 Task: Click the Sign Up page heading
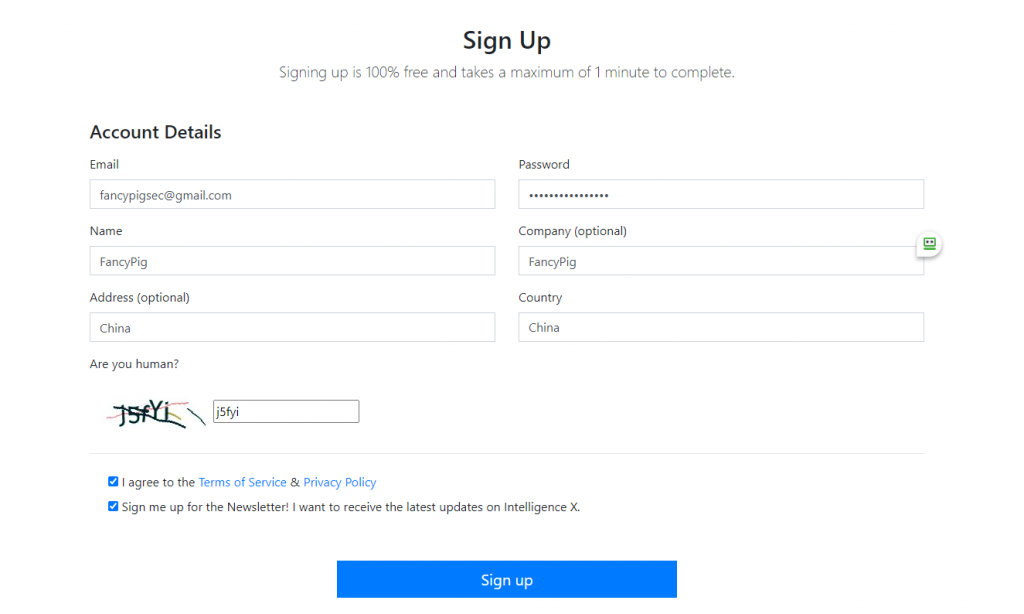(507, 41)
